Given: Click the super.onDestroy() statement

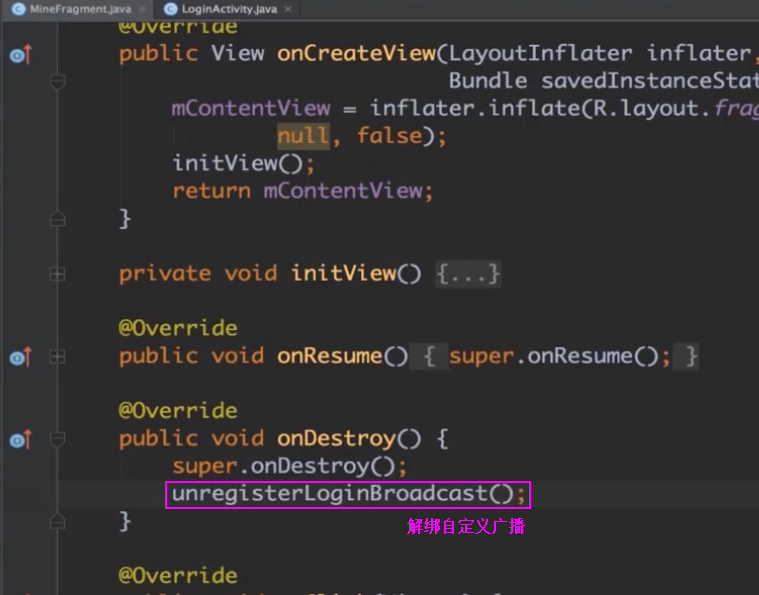Looking at the screenshot, I should coord(289,466).
